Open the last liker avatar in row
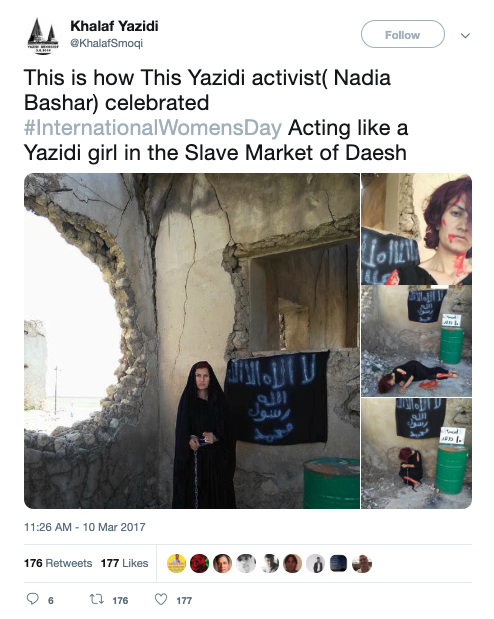This screenshot has height=619, width=494. click(362, 563)
